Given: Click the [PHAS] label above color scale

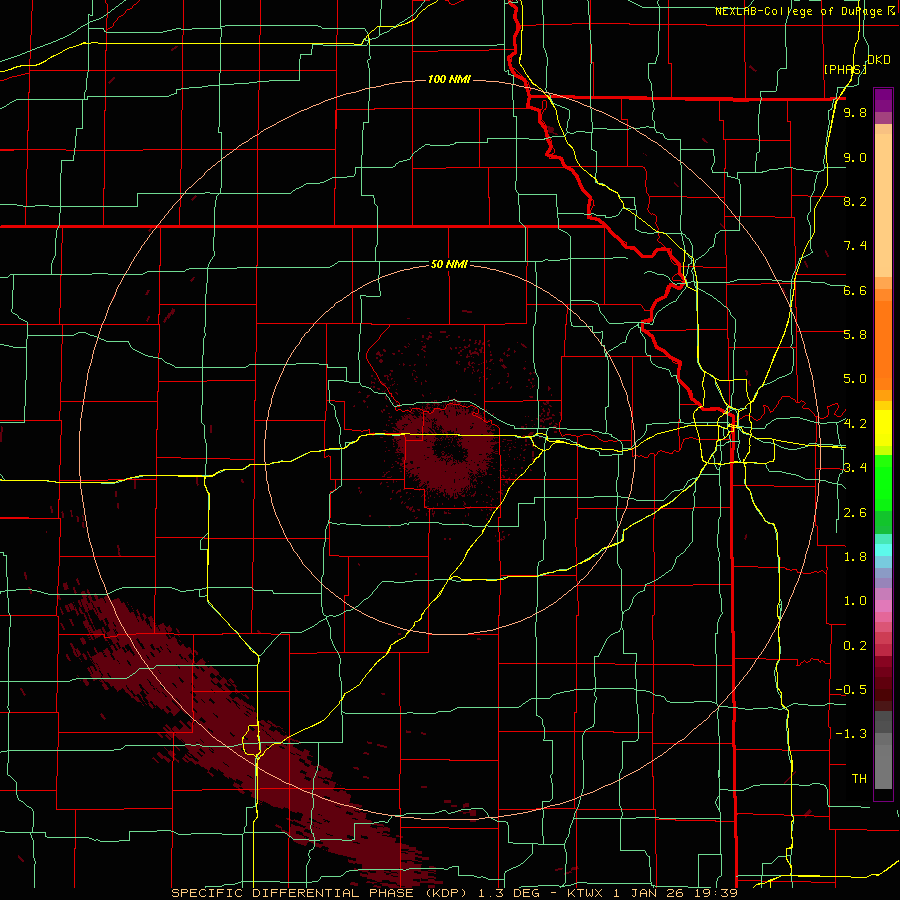Looking at the screenshot, I should 845,69.
